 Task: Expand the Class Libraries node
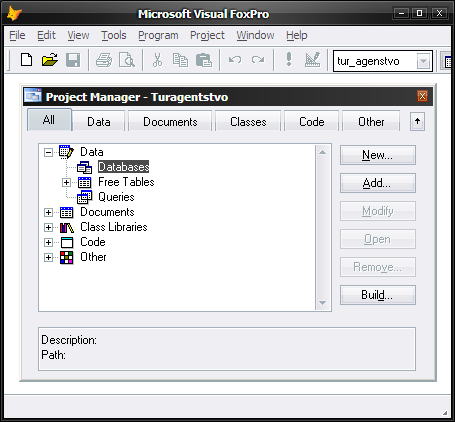[x=48, y=227]
